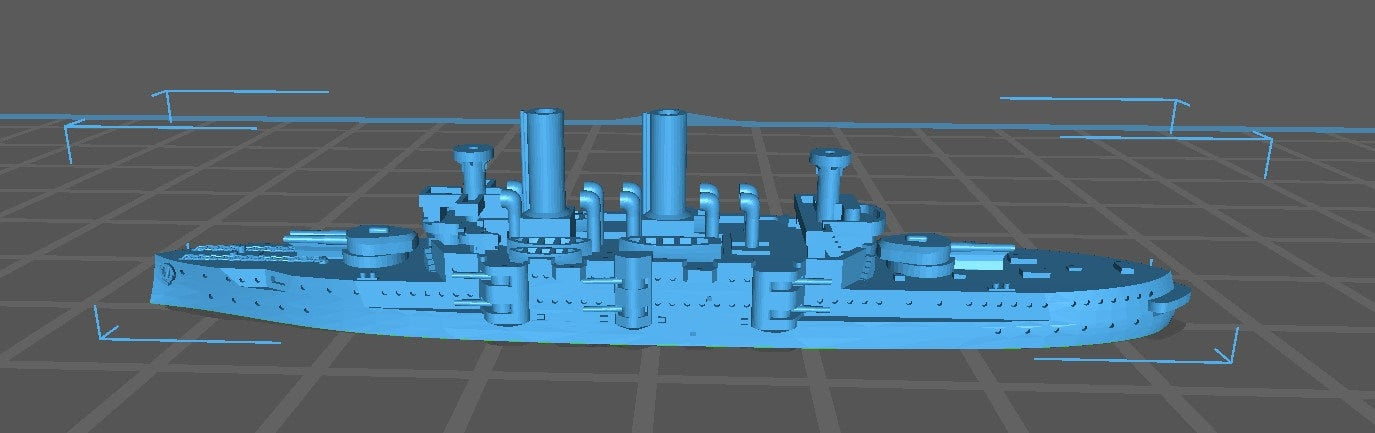
Task: Select the left main gun turret
Action: pyautogui.click(x=379, y=245)
